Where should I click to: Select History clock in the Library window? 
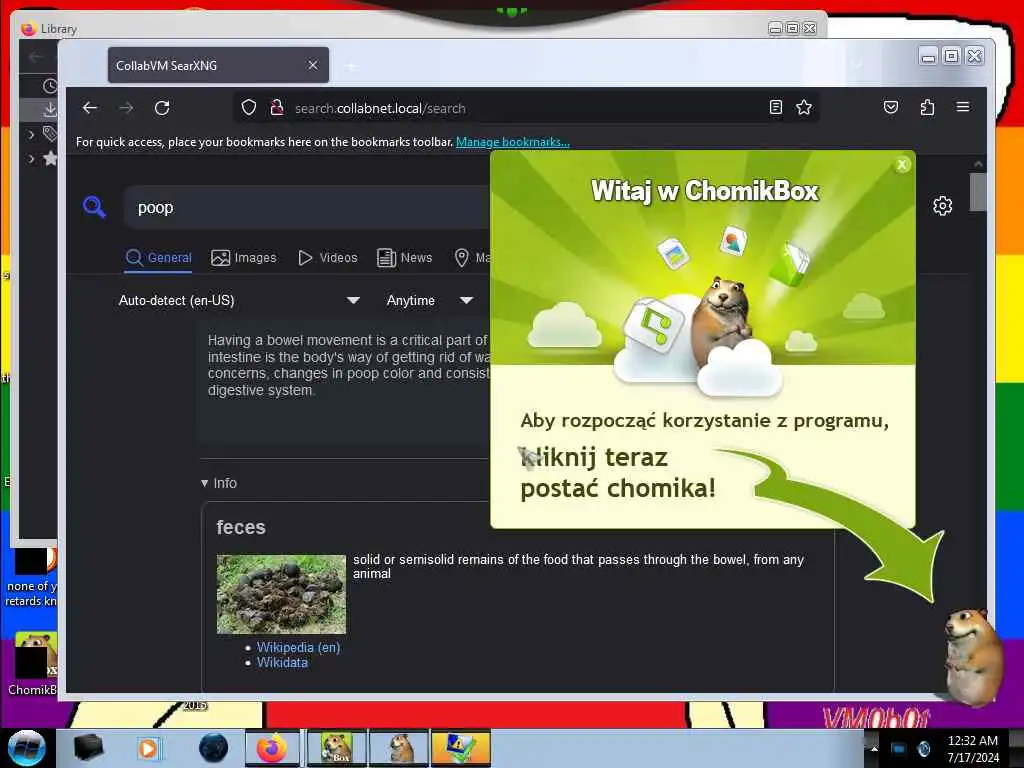coord(50,86)
